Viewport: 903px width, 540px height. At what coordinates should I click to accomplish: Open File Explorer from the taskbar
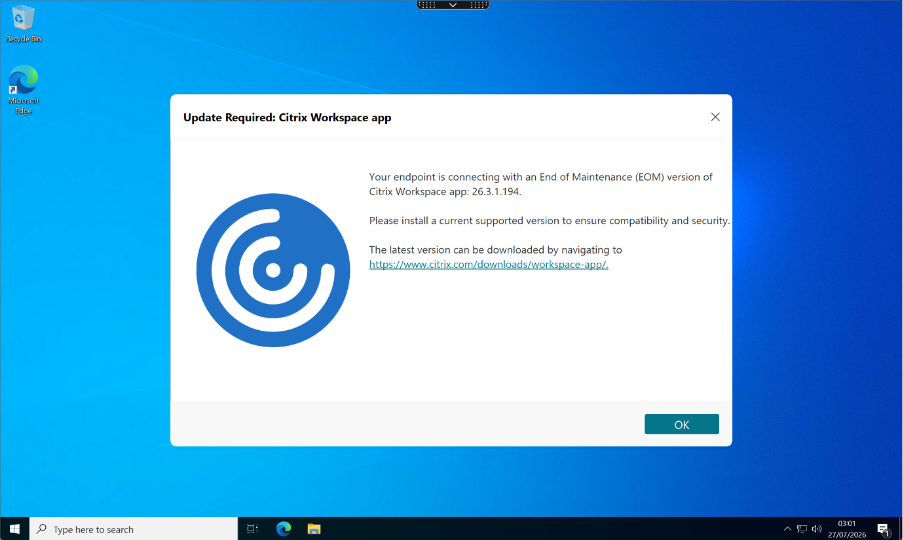[314, 528]
